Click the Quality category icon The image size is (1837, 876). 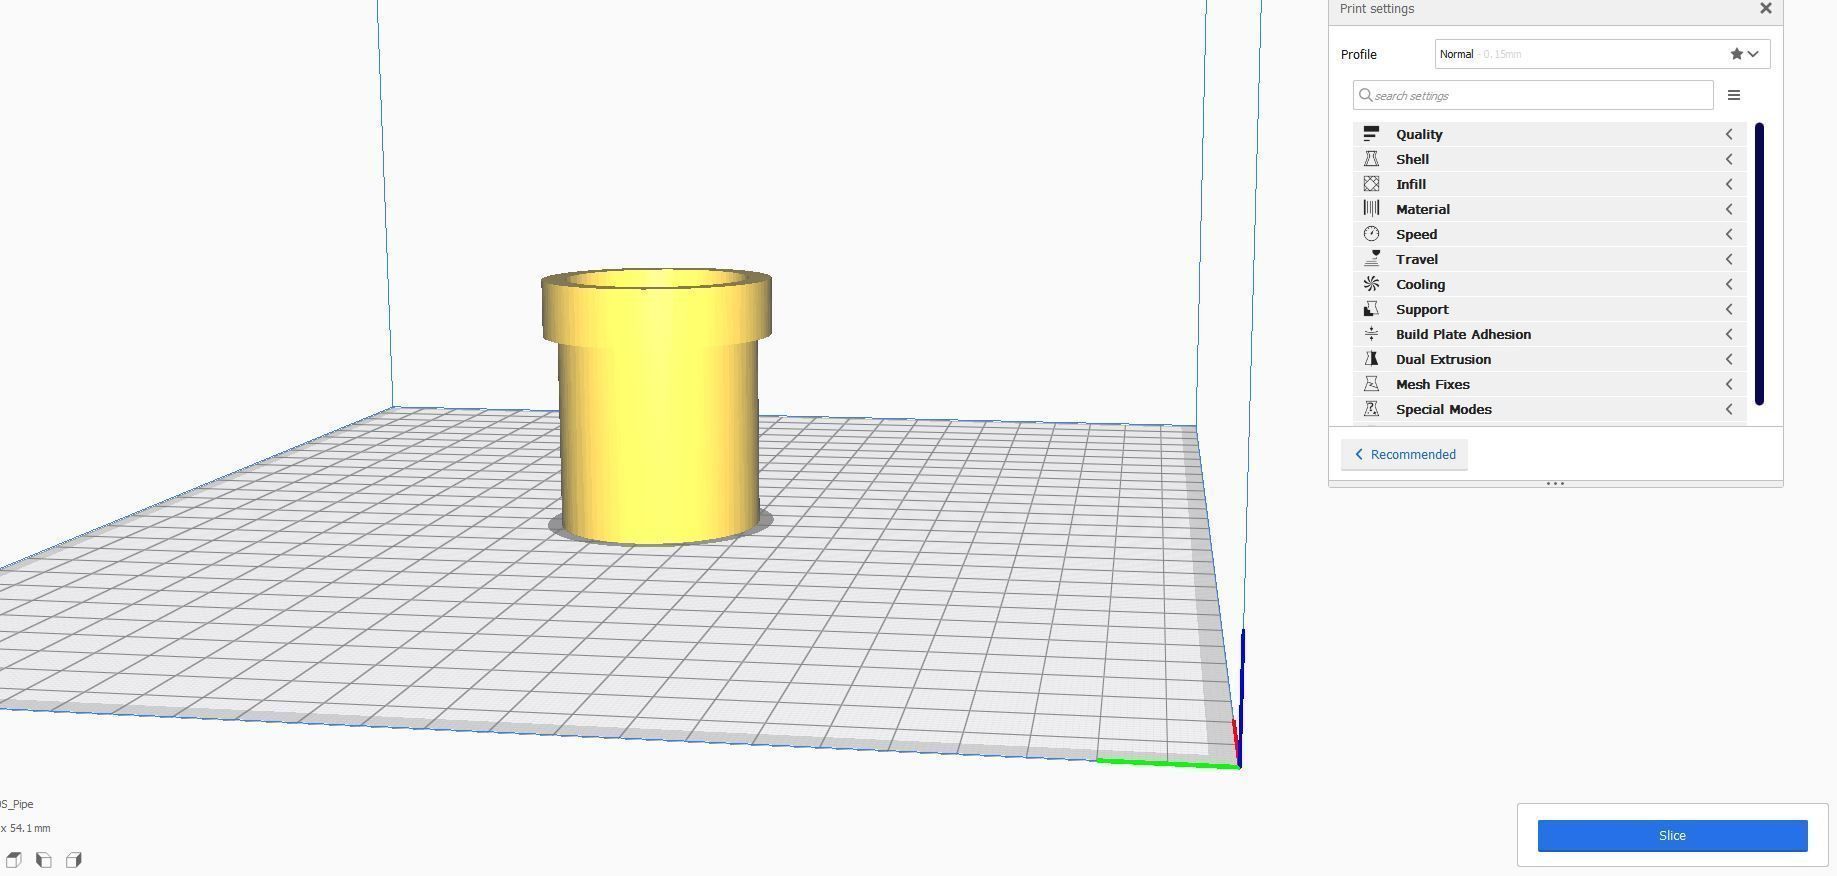pos(1371,134)
